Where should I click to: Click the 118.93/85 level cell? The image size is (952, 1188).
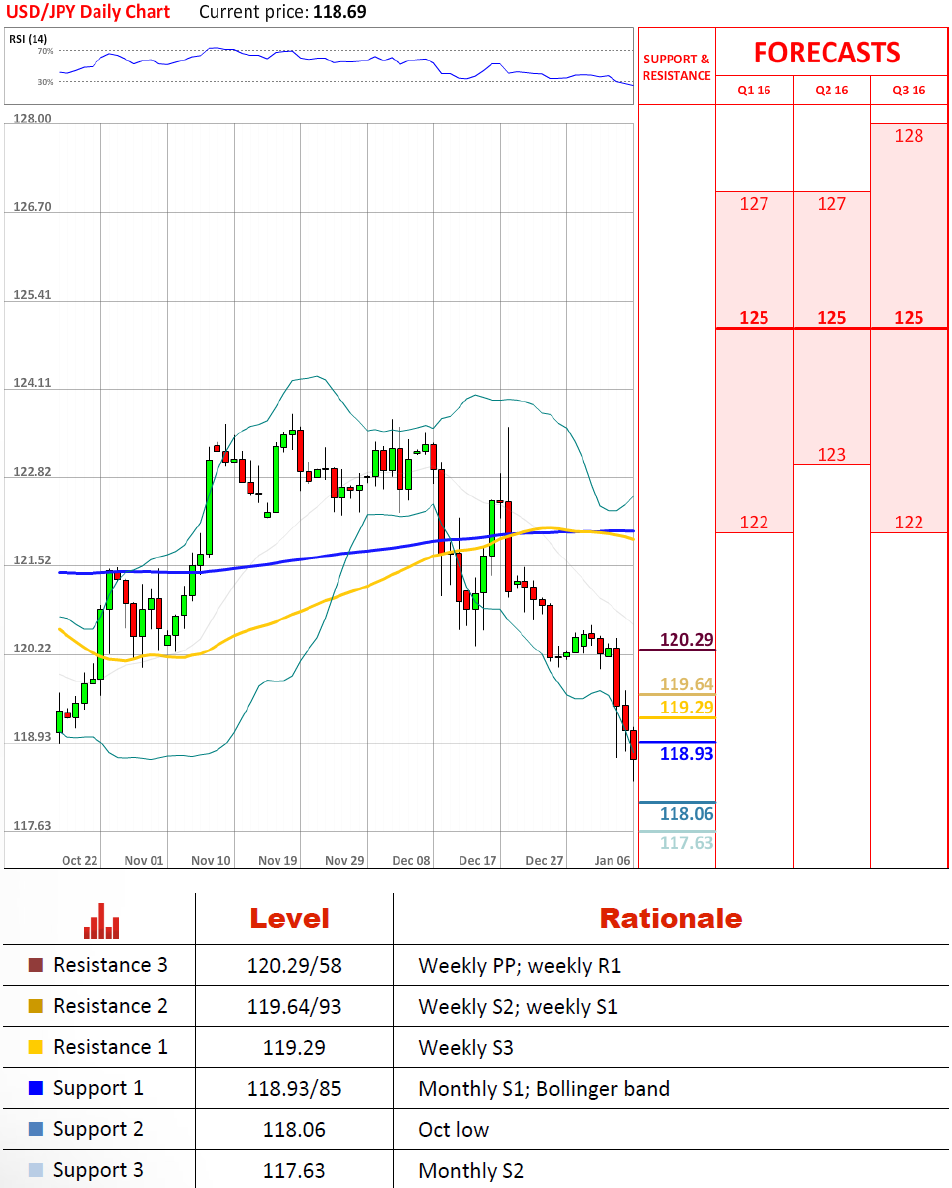(294, 1089)
